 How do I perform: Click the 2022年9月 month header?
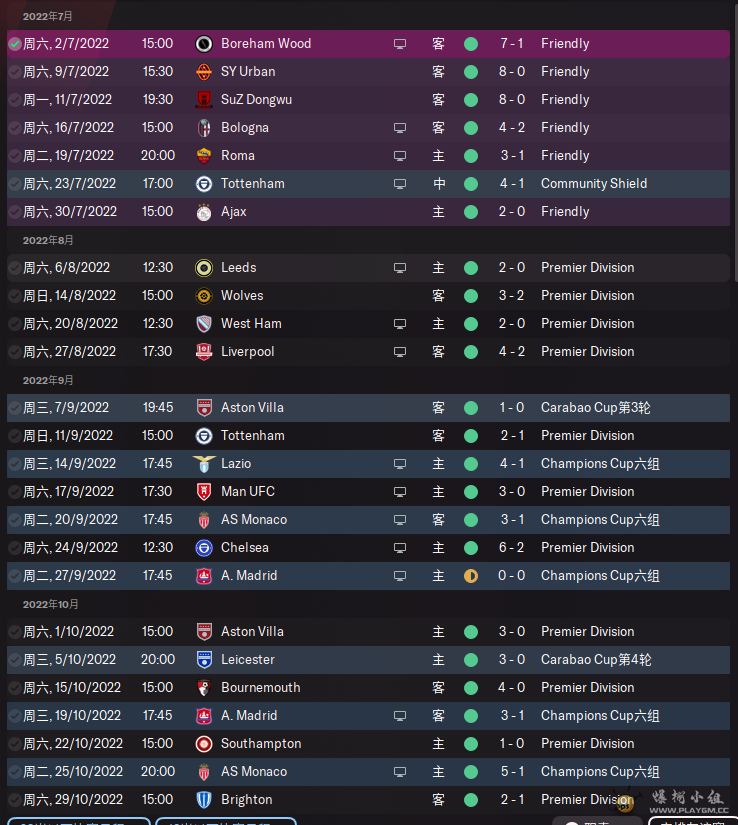click(x=48, y=380)
